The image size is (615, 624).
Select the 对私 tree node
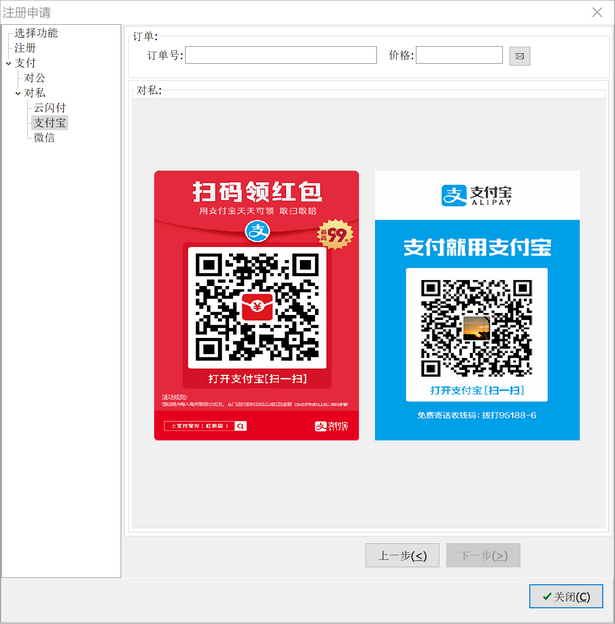tap(35, 93)
